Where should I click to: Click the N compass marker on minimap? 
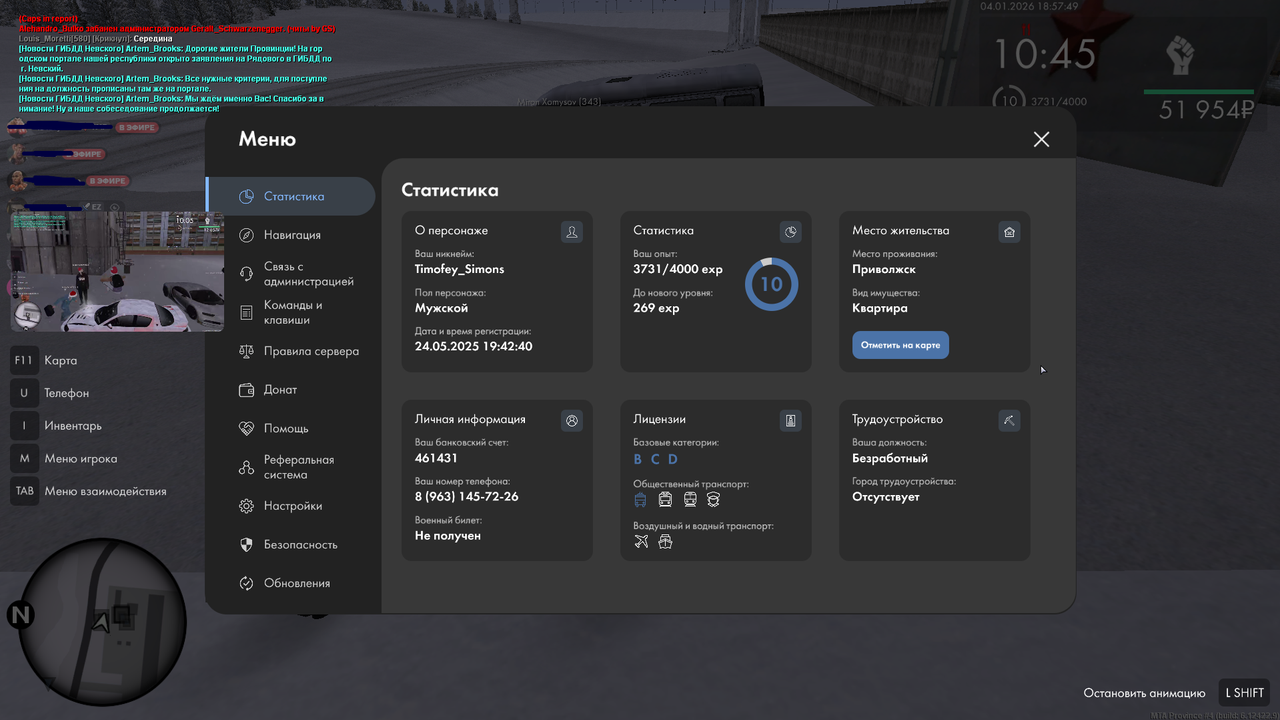coord(20,614)
